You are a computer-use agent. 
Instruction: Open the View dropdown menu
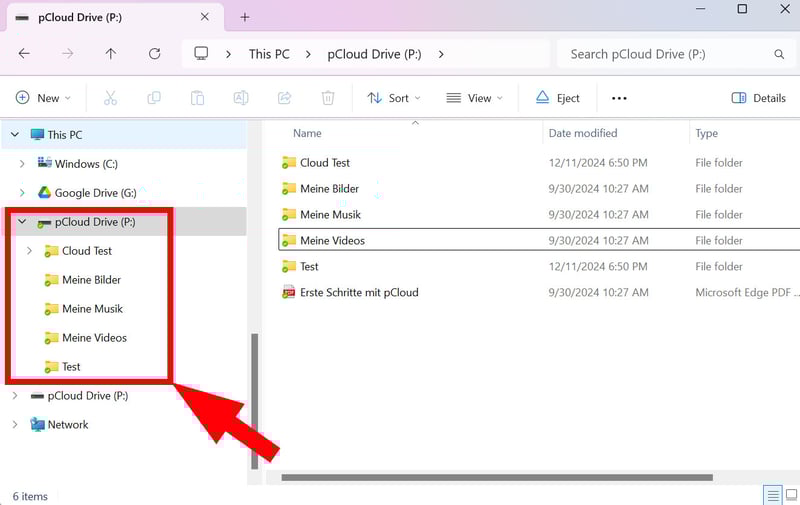474,98
